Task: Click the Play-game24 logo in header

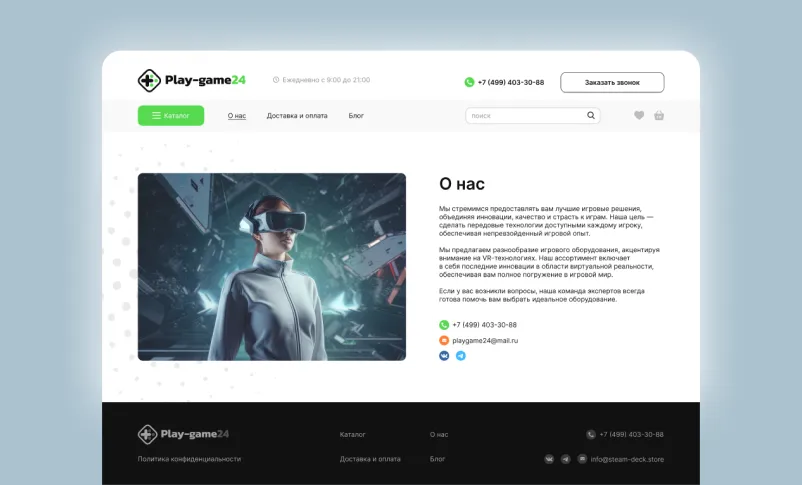Action: (x=191, y=81)
